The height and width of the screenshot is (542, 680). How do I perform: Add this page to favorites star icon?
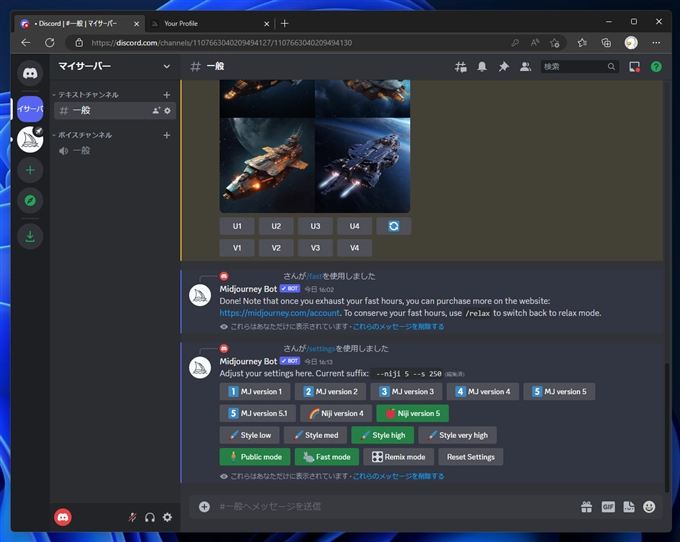[x=555, y=42]
